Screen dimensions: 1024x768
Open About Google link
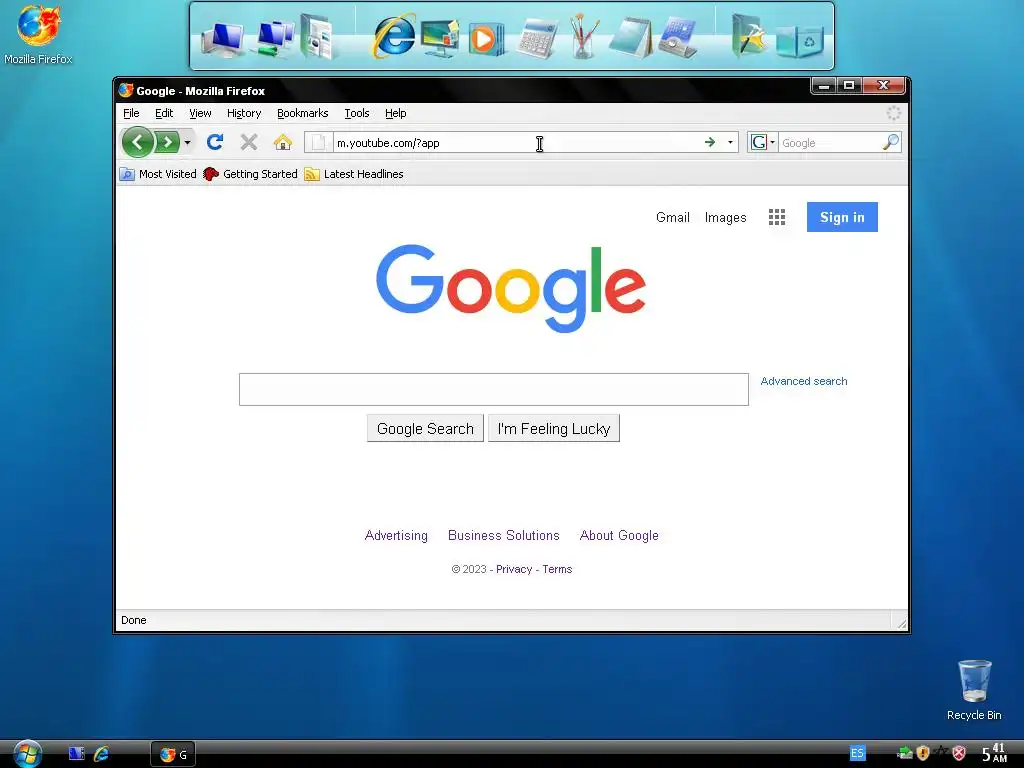[x=618, y=535]
